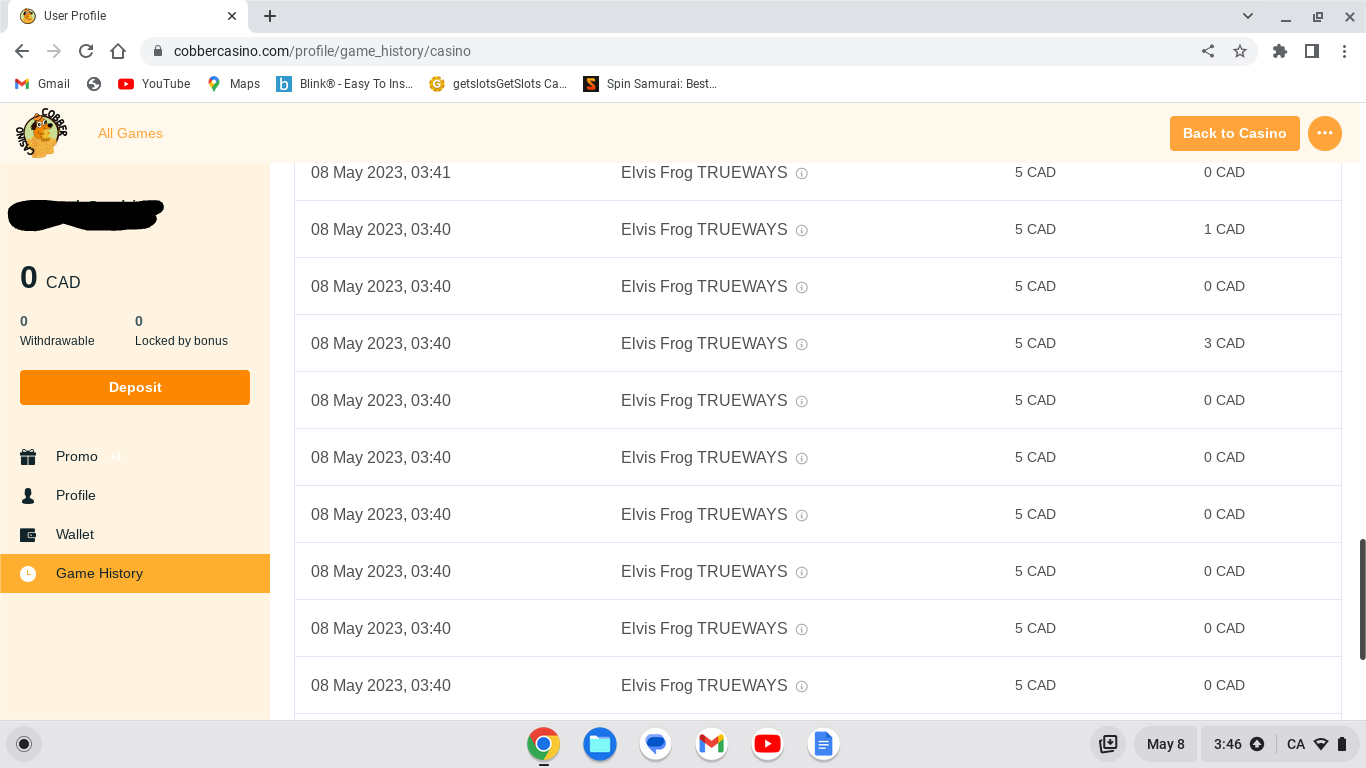Expand the tab search dropdown arrow

click(1248, 16)
